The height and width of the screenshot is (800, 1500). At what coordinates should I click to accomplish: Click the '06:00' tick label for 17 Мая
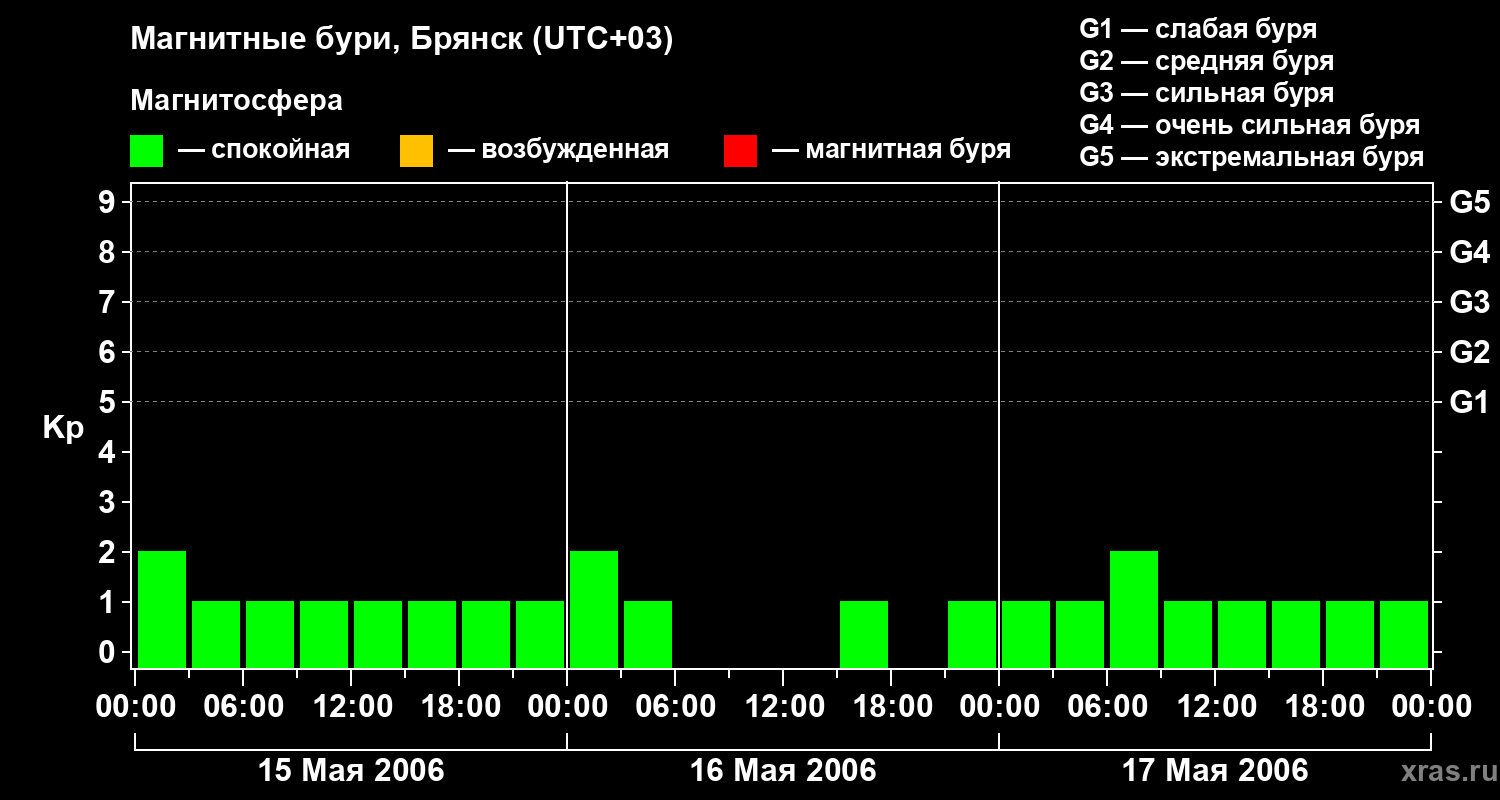tap(1107, 707)
